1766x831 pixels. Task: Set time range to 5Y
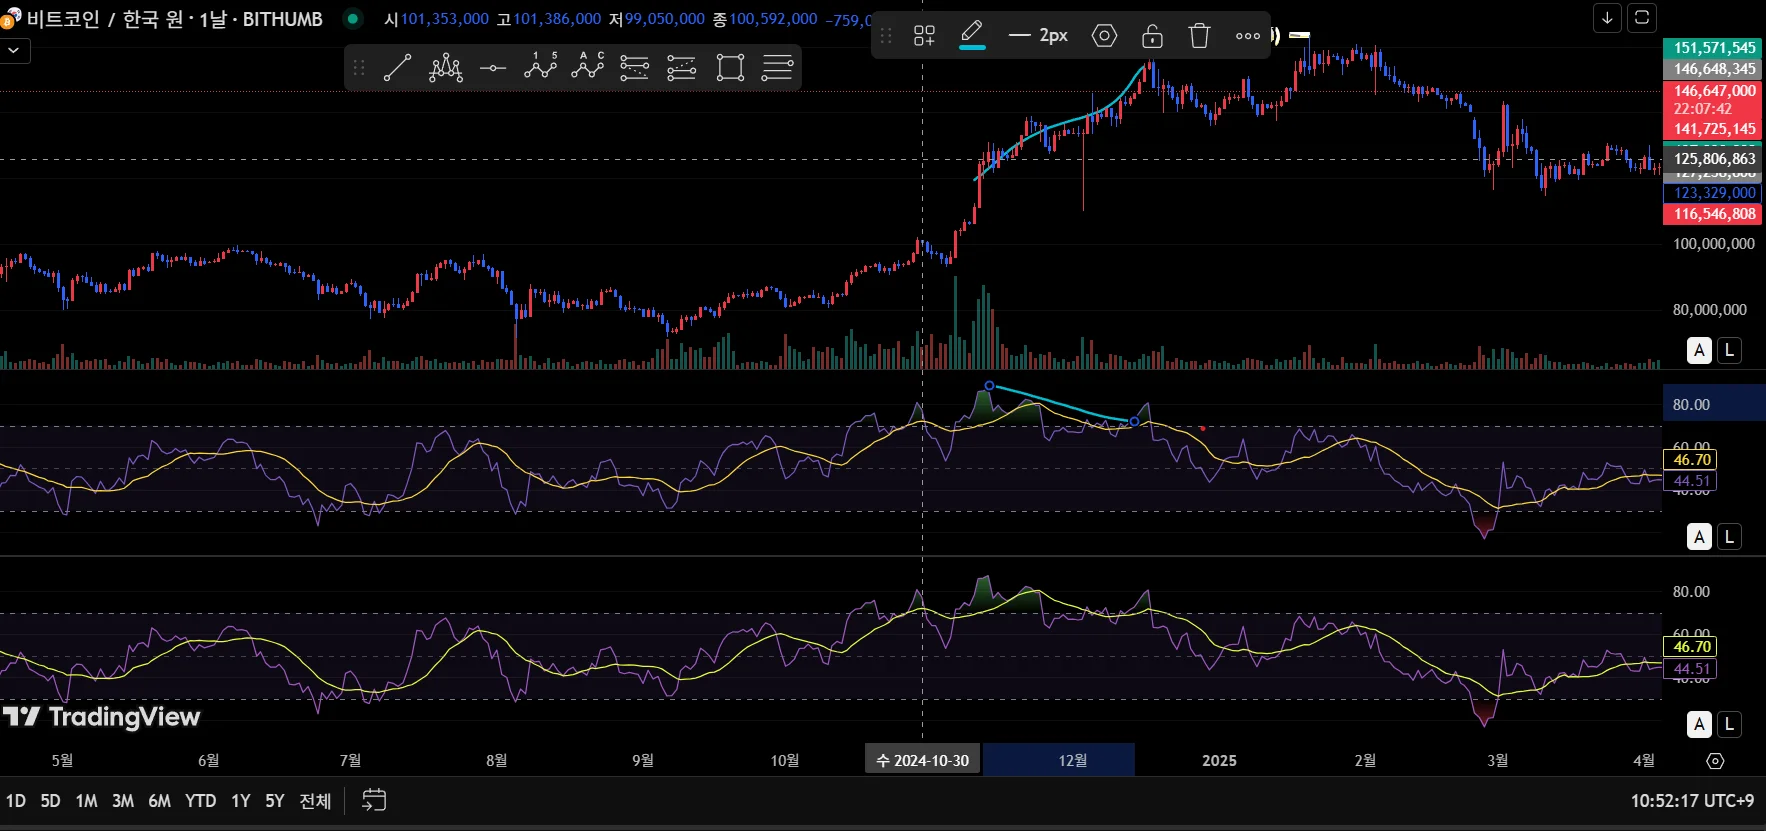coord(275,801)
